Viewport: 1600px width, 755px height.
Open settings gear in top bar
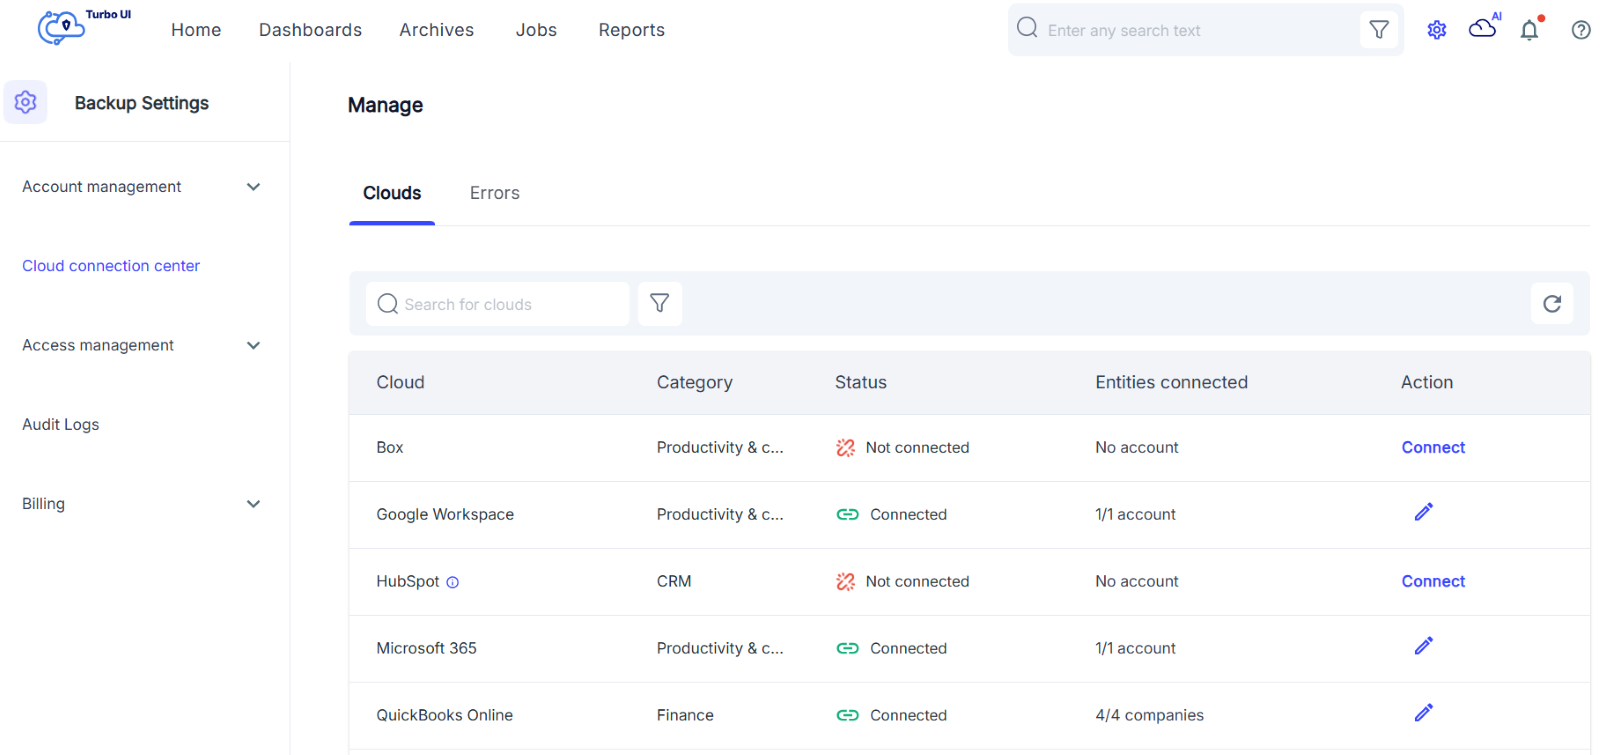coord(1437,30)
